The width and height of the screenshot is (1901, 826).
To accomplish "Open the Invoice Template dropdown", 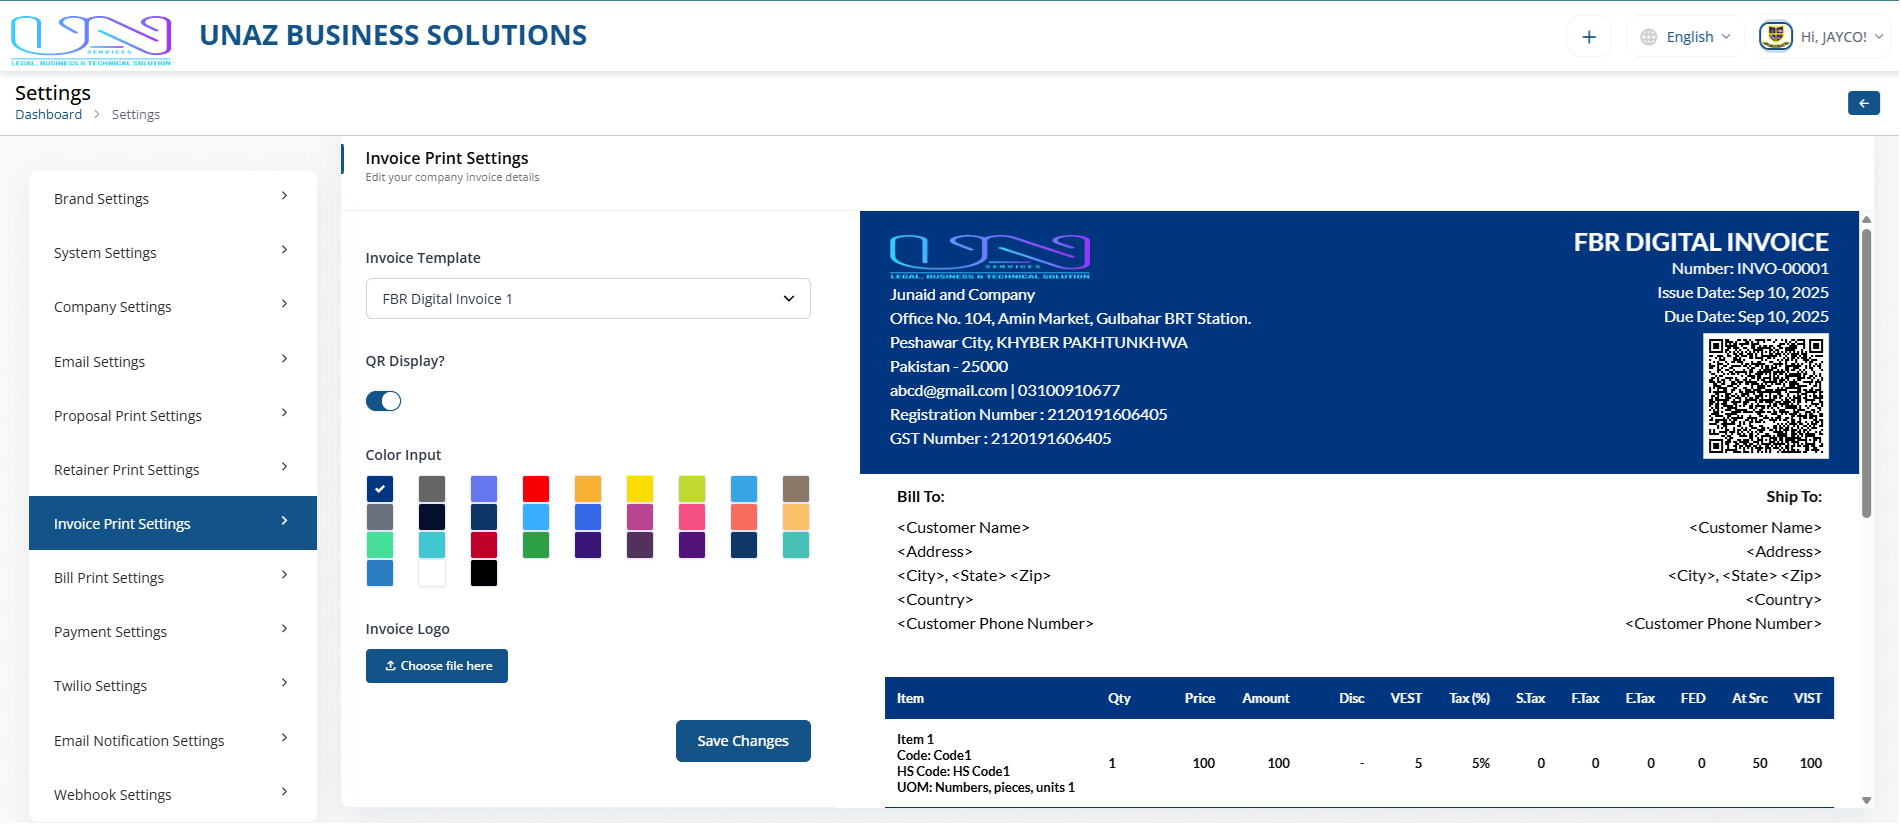I will pos(588,299).
